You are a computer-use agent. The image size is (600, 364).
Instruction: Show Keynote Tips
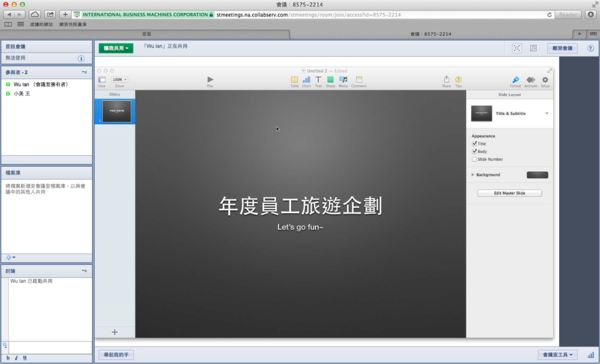point(458,79)
